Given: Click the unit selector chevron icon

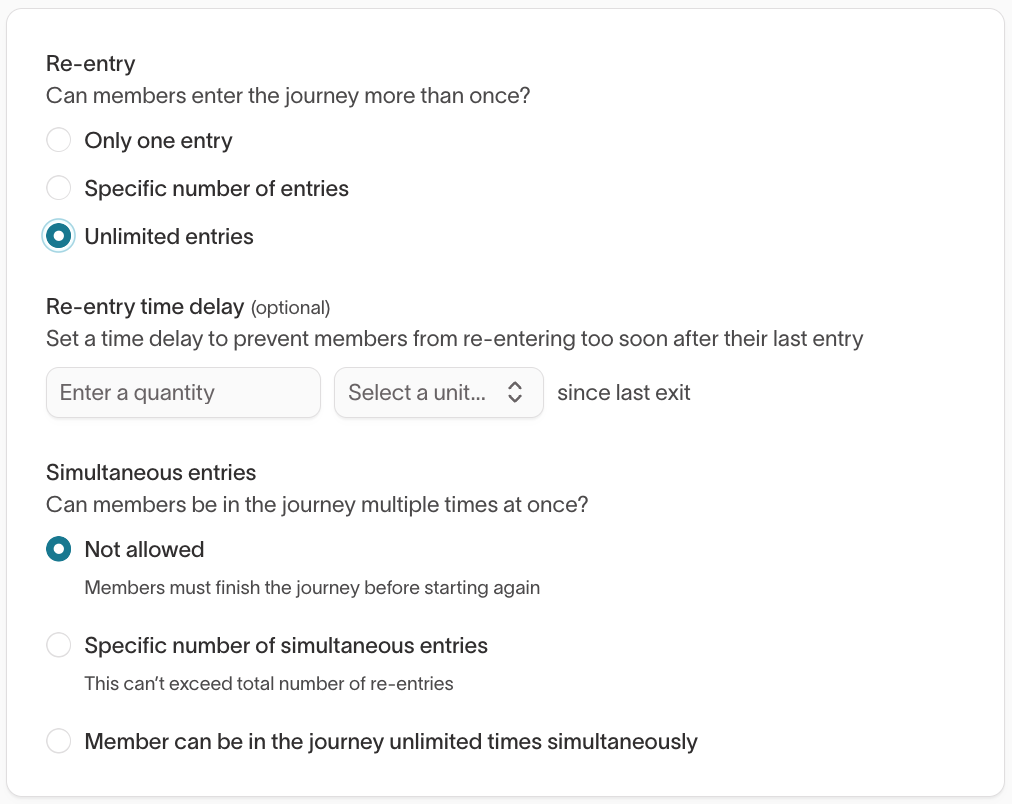Looking at the screenshot, I should (516, 393).
